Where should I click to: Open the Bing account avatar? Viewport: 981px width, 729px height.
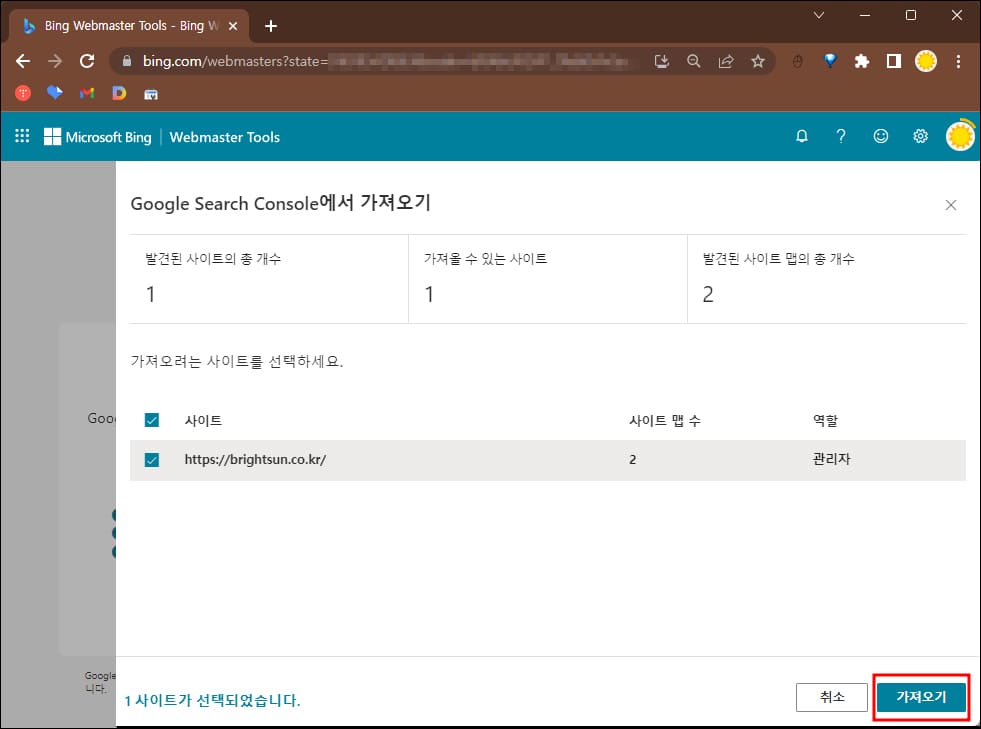point(960,136)
